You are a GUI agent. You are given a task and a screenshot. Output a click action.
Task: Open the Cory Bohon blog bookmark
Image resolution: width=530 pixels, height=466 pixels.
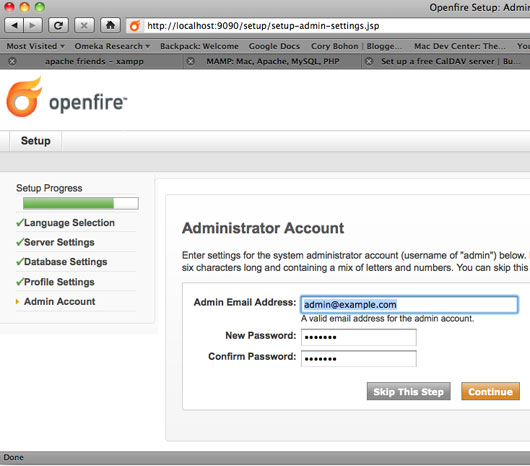[x=357, y=46]
